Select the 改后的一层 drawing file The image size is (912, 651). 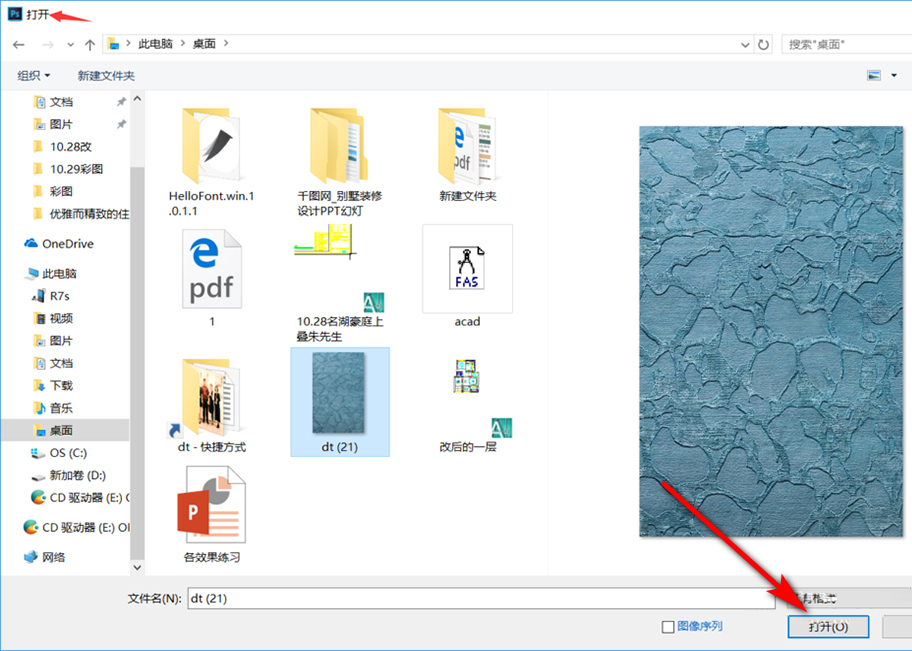[468, 405]
